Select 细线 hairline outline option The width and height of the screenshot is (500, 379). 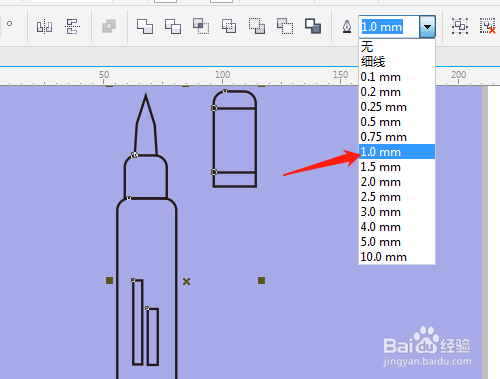[397, 62]
